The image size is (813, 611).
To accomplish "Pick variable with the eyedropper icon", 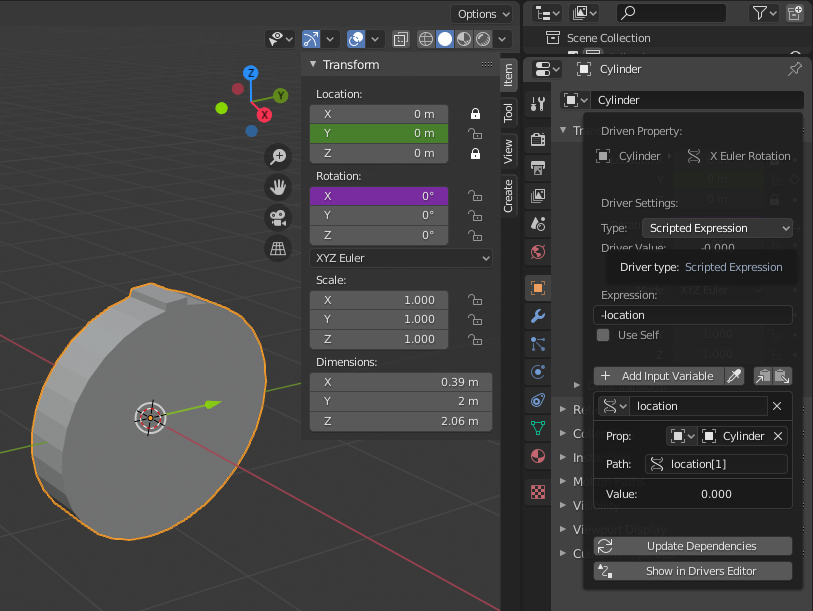I will click(x=734, y=376).
